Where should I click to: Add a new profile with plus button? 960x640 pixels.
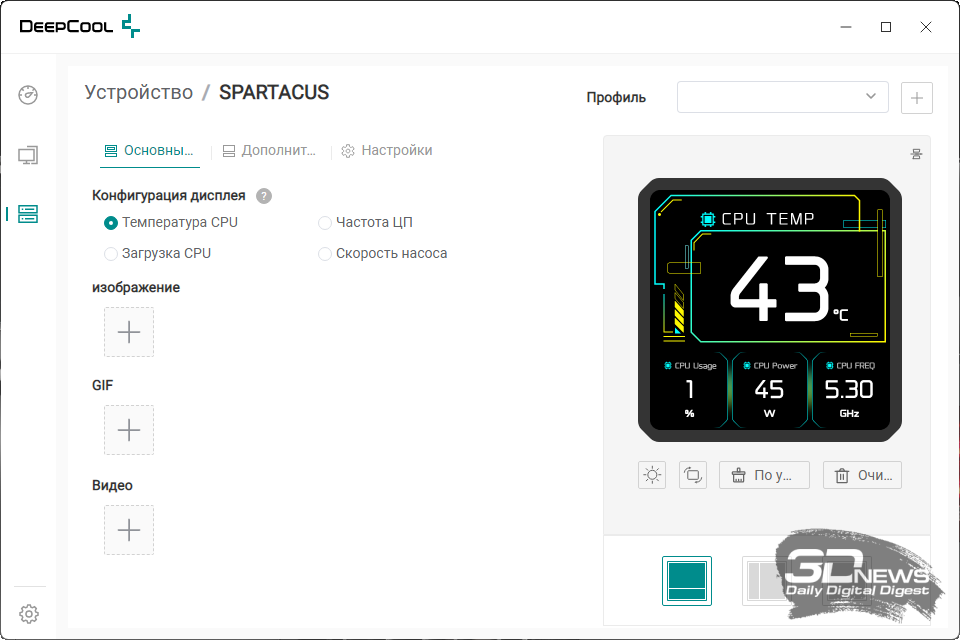tap(917, 98)
